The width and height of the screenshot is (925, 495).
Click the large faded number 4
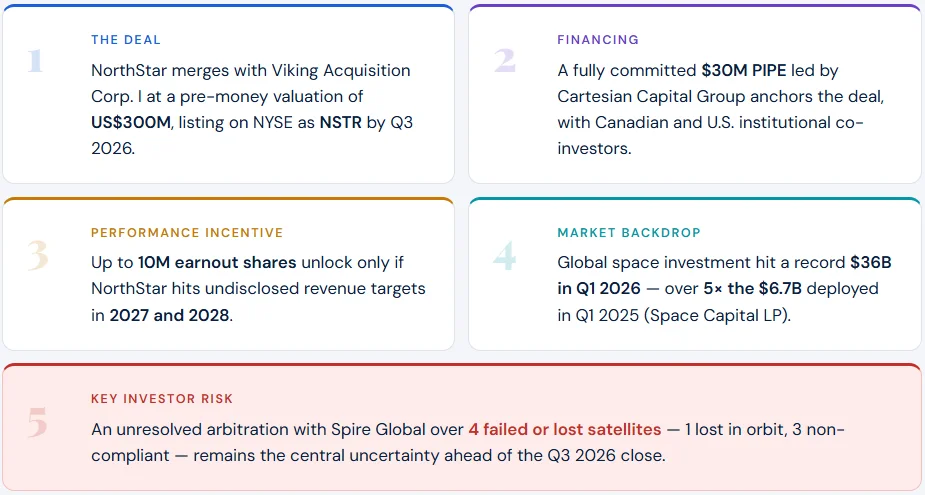click(504, 255)
